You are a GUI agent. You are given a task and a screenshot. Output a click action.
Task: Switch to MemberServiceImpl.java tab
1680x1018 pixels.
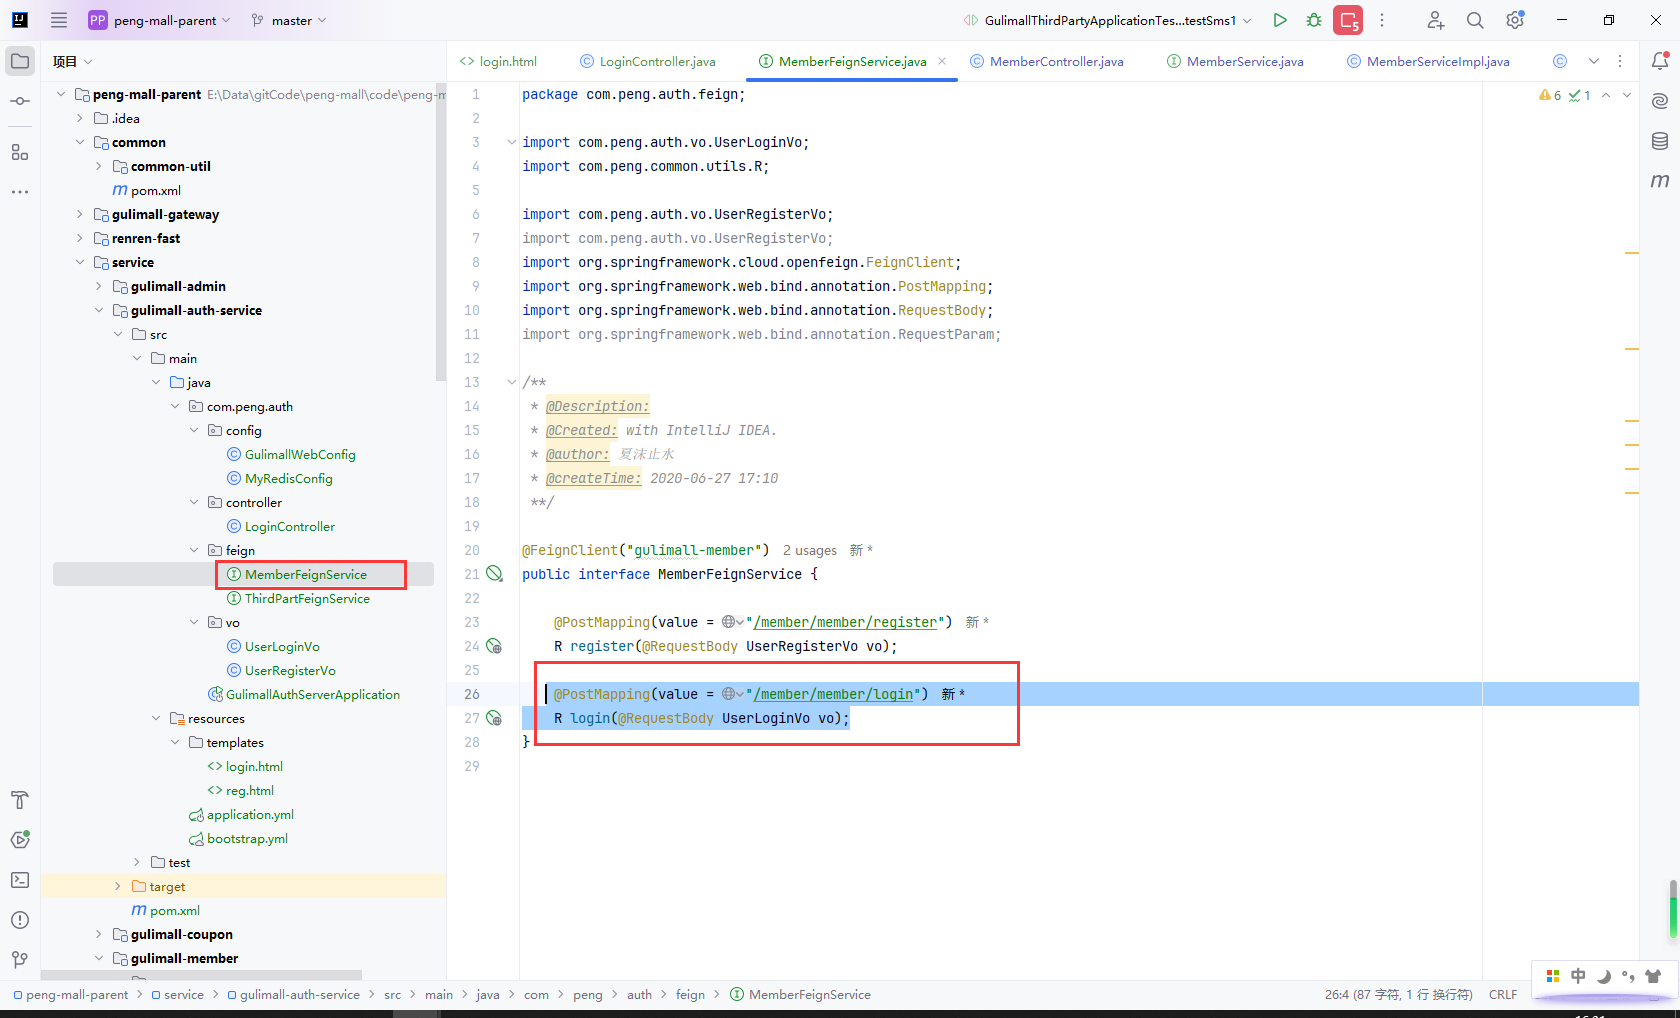click(1428, 61)
